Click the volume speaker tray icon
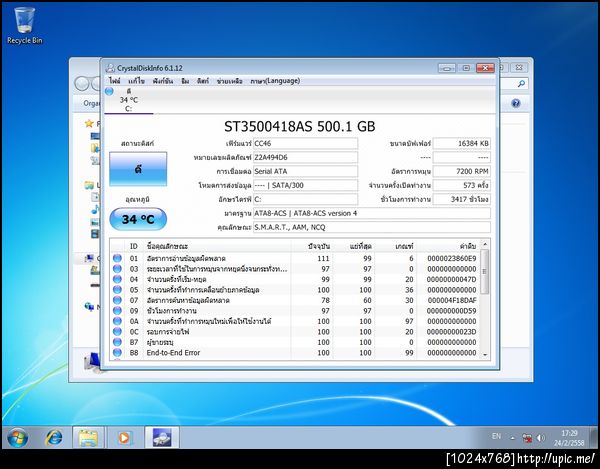 540,438
